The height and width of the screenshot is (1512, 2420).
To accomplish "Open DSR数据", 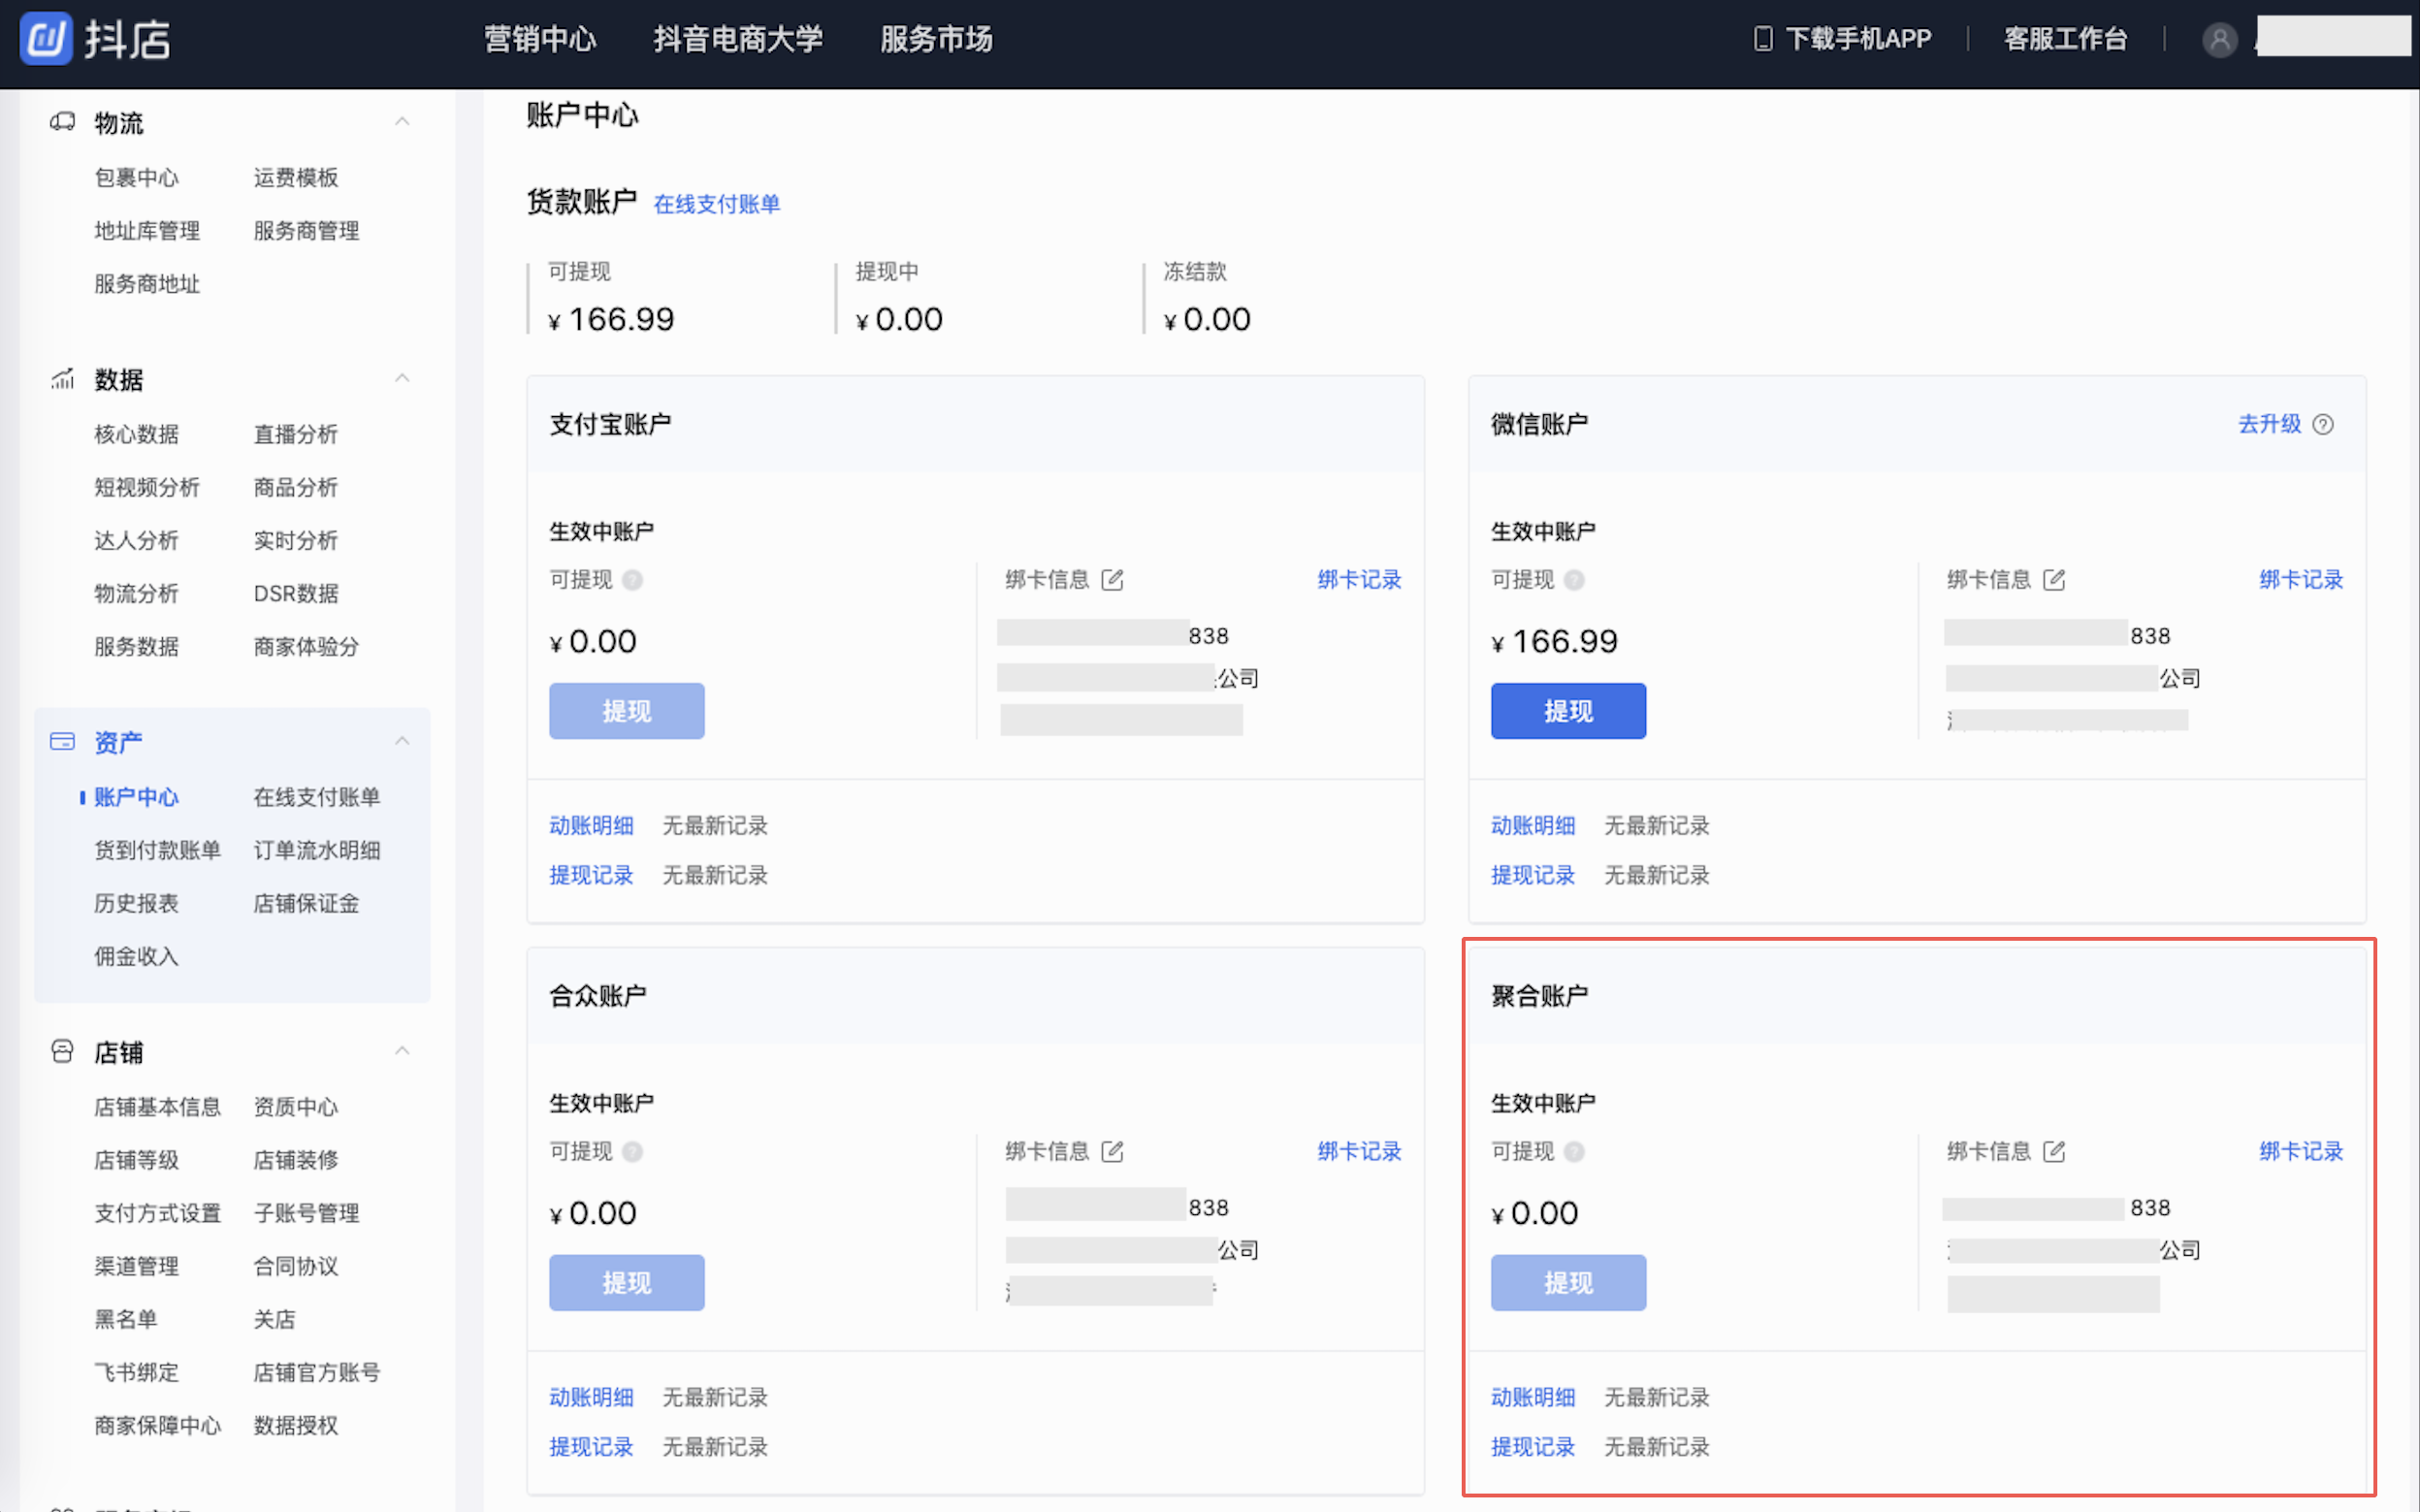I will [x=295, y=594].
